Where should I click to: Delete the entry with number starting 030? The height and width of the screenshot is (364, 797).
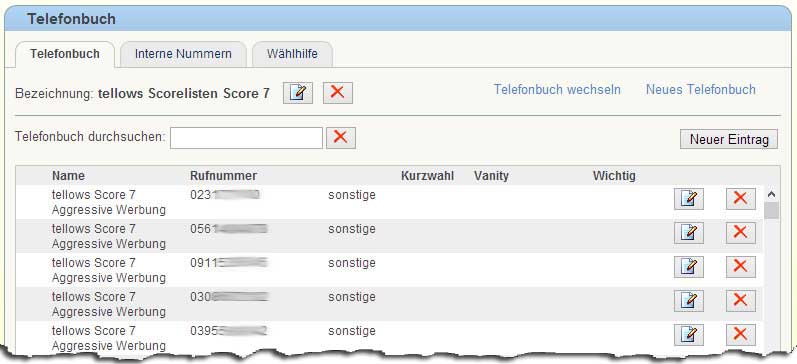[x=741, y=301]
